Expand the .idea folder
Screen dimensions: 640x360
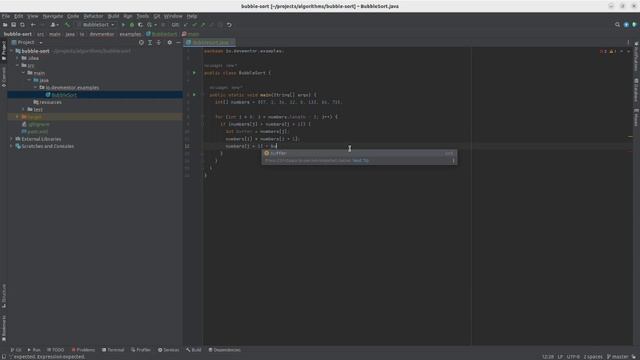point(18,58)
